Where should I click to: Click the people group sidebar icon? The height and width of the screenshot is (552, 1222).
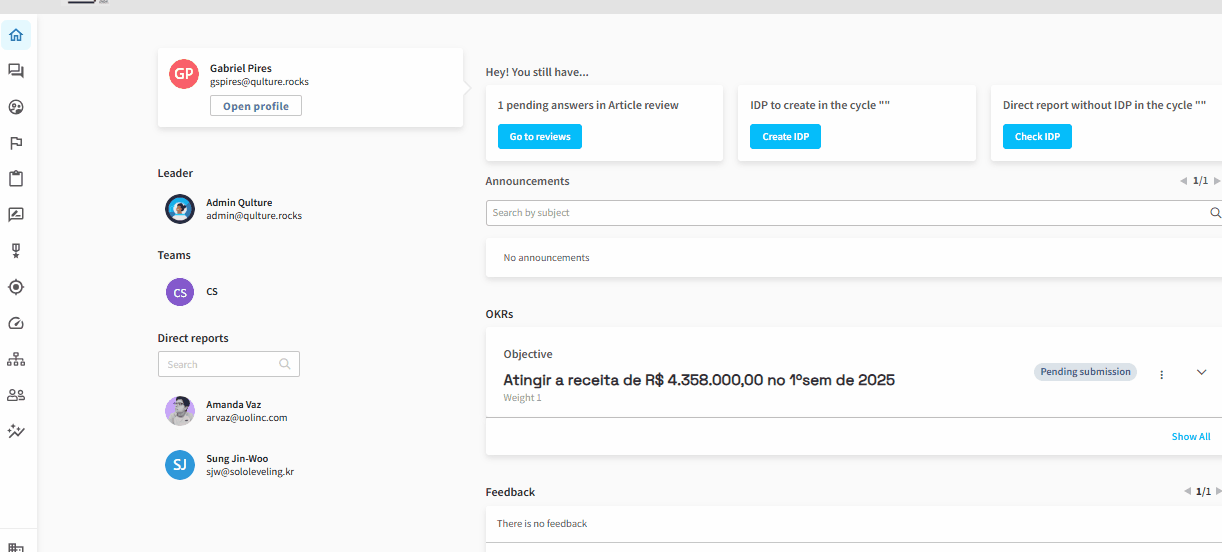pyautogui.click(x=16, y=395)
